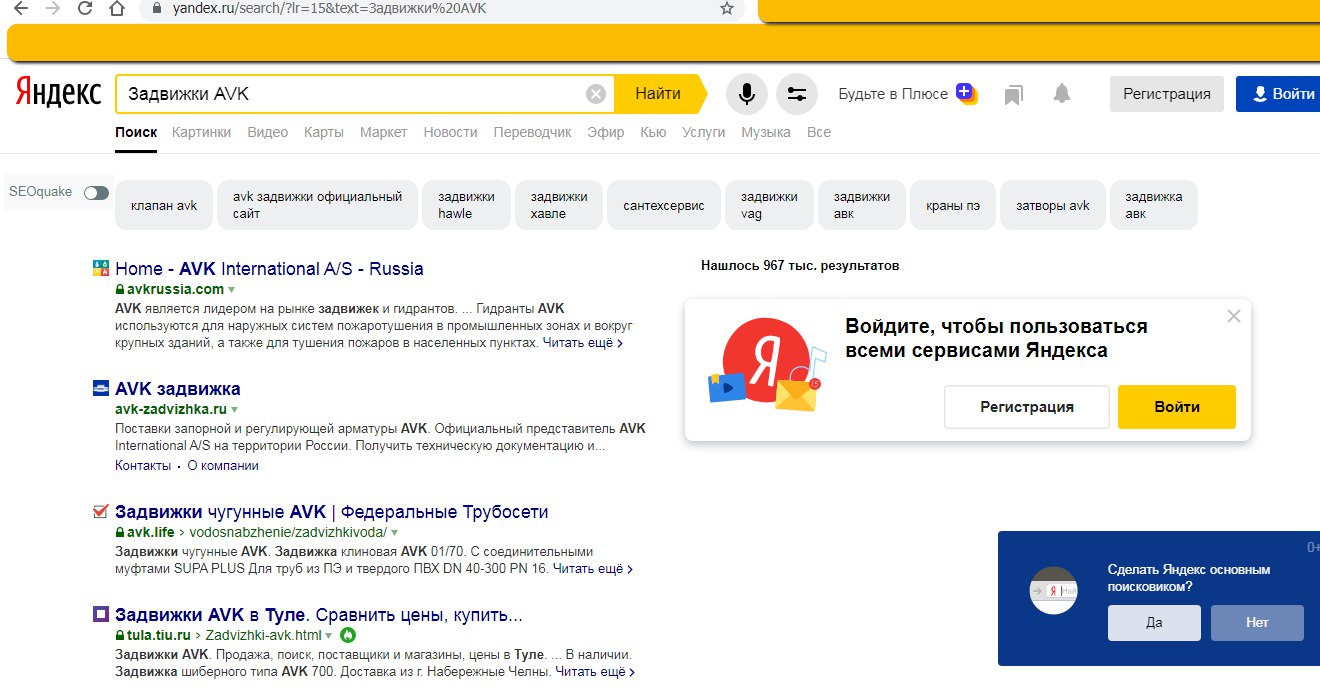Image resolution: width=1320 pixels, height=688 pixels.
Task: Open search settings with the sliders icon
Action: tap(796, 94)
